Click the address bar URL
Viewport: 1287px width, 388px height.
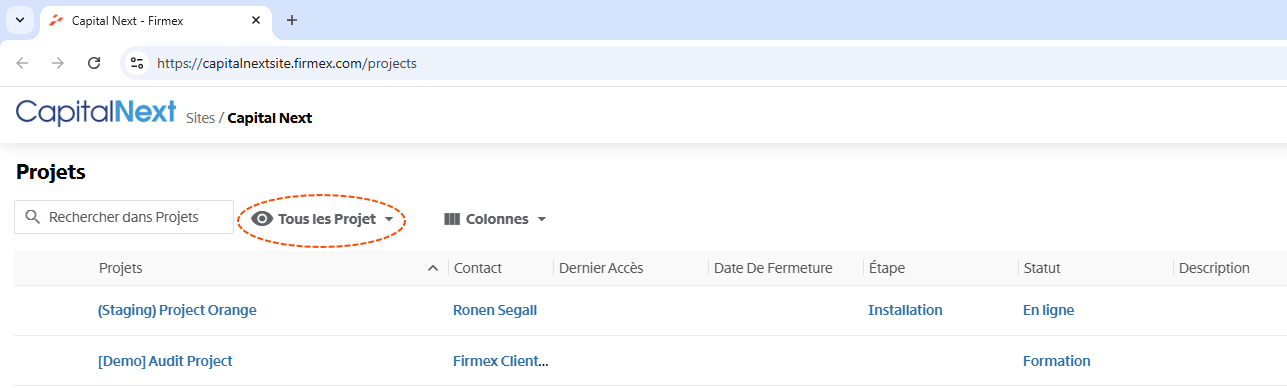point(287,63)
